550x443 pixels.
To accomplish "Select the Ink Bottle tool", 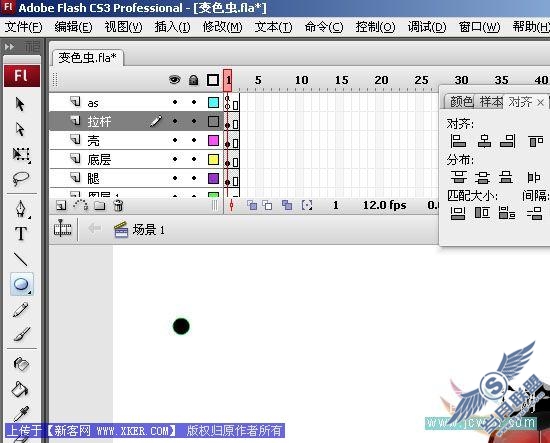I will (x=21, y=364).
